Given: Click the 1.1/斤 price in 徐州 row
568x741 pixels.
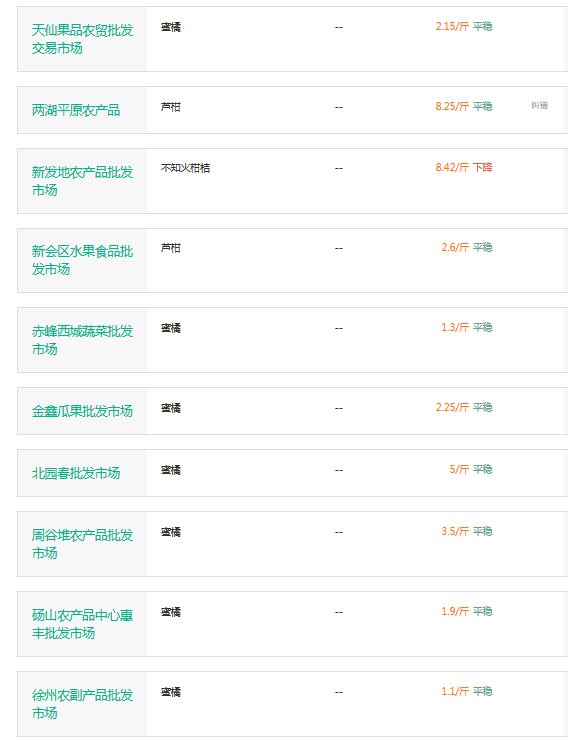Looking at the screenshot, I should 455,691.
